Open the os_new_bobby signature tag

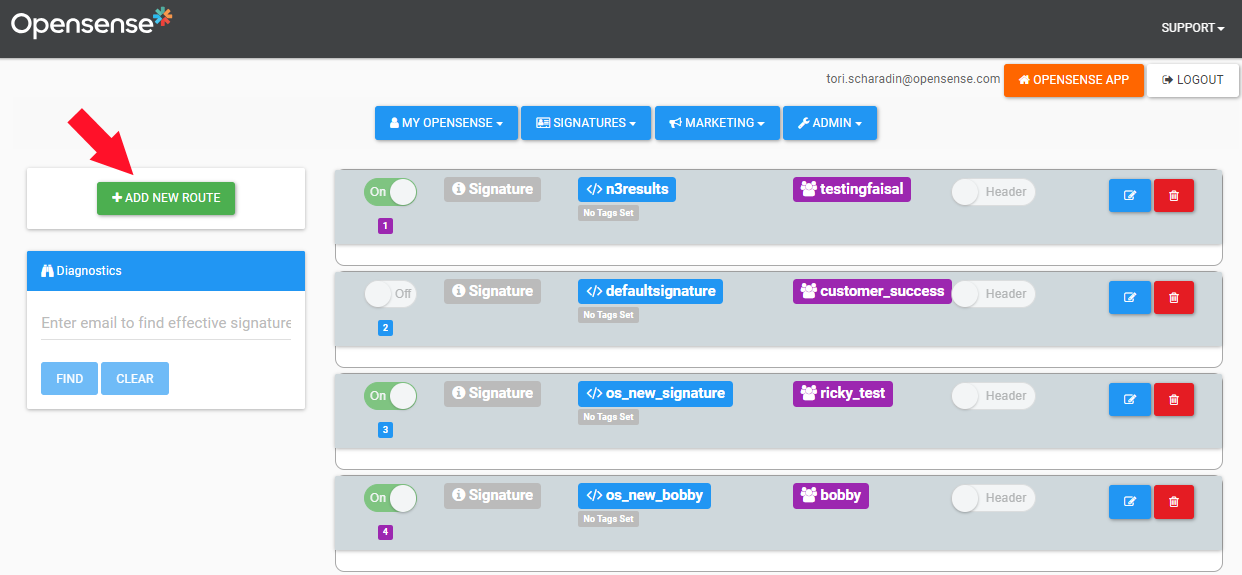point(644,495)
